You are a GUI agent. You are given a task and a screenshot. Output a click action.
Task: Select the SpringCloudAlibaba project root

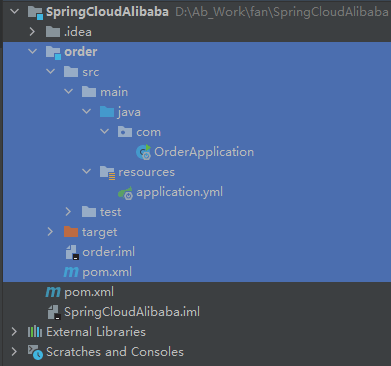107,12
